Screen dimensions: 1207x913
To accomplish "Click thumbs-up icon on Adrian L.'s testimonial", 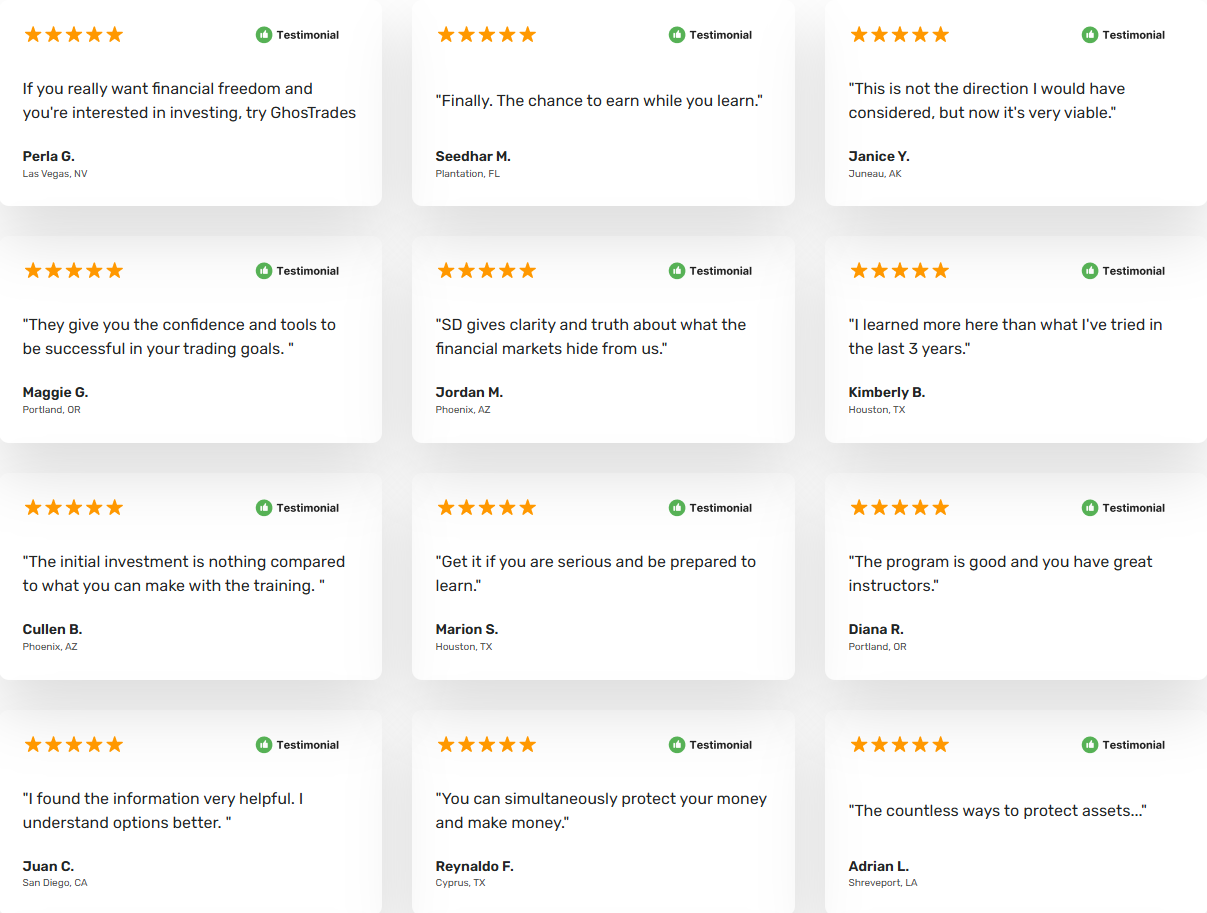I will pyautogui.click(x=1090, y=745).
